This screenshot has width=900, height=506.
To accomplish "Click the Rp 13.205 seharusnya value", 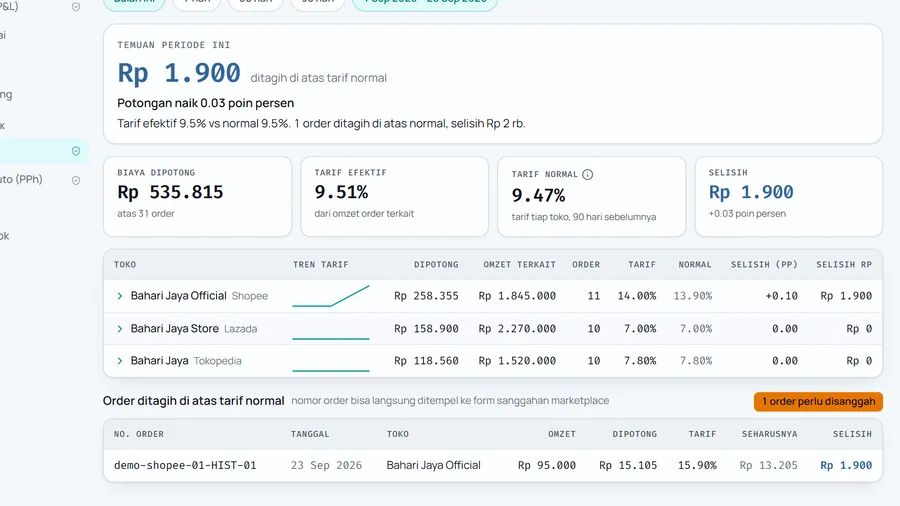I will [x=769, y=465].
